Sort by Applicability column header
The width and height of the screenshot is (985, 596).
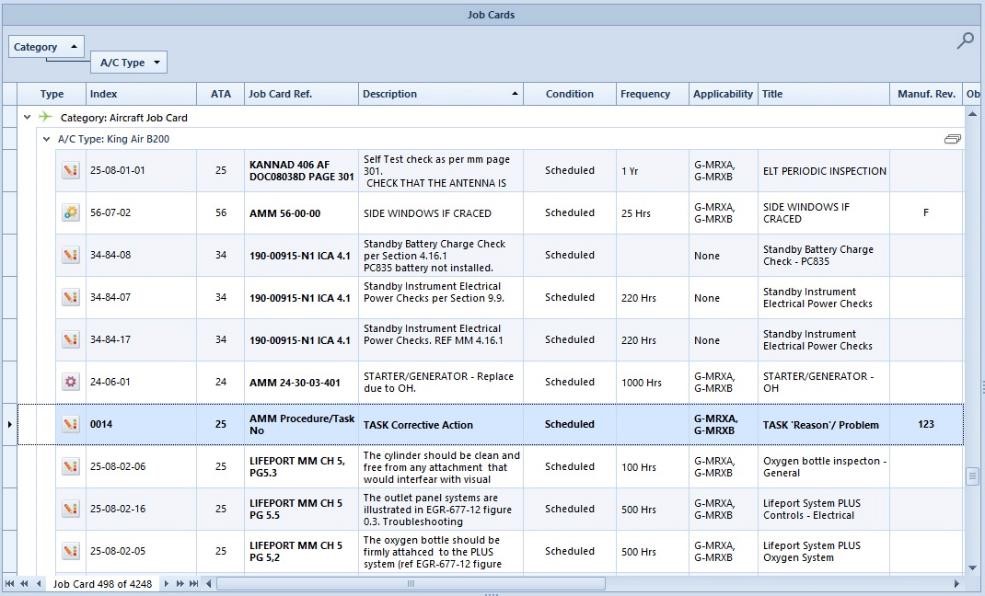click(723, 94)
